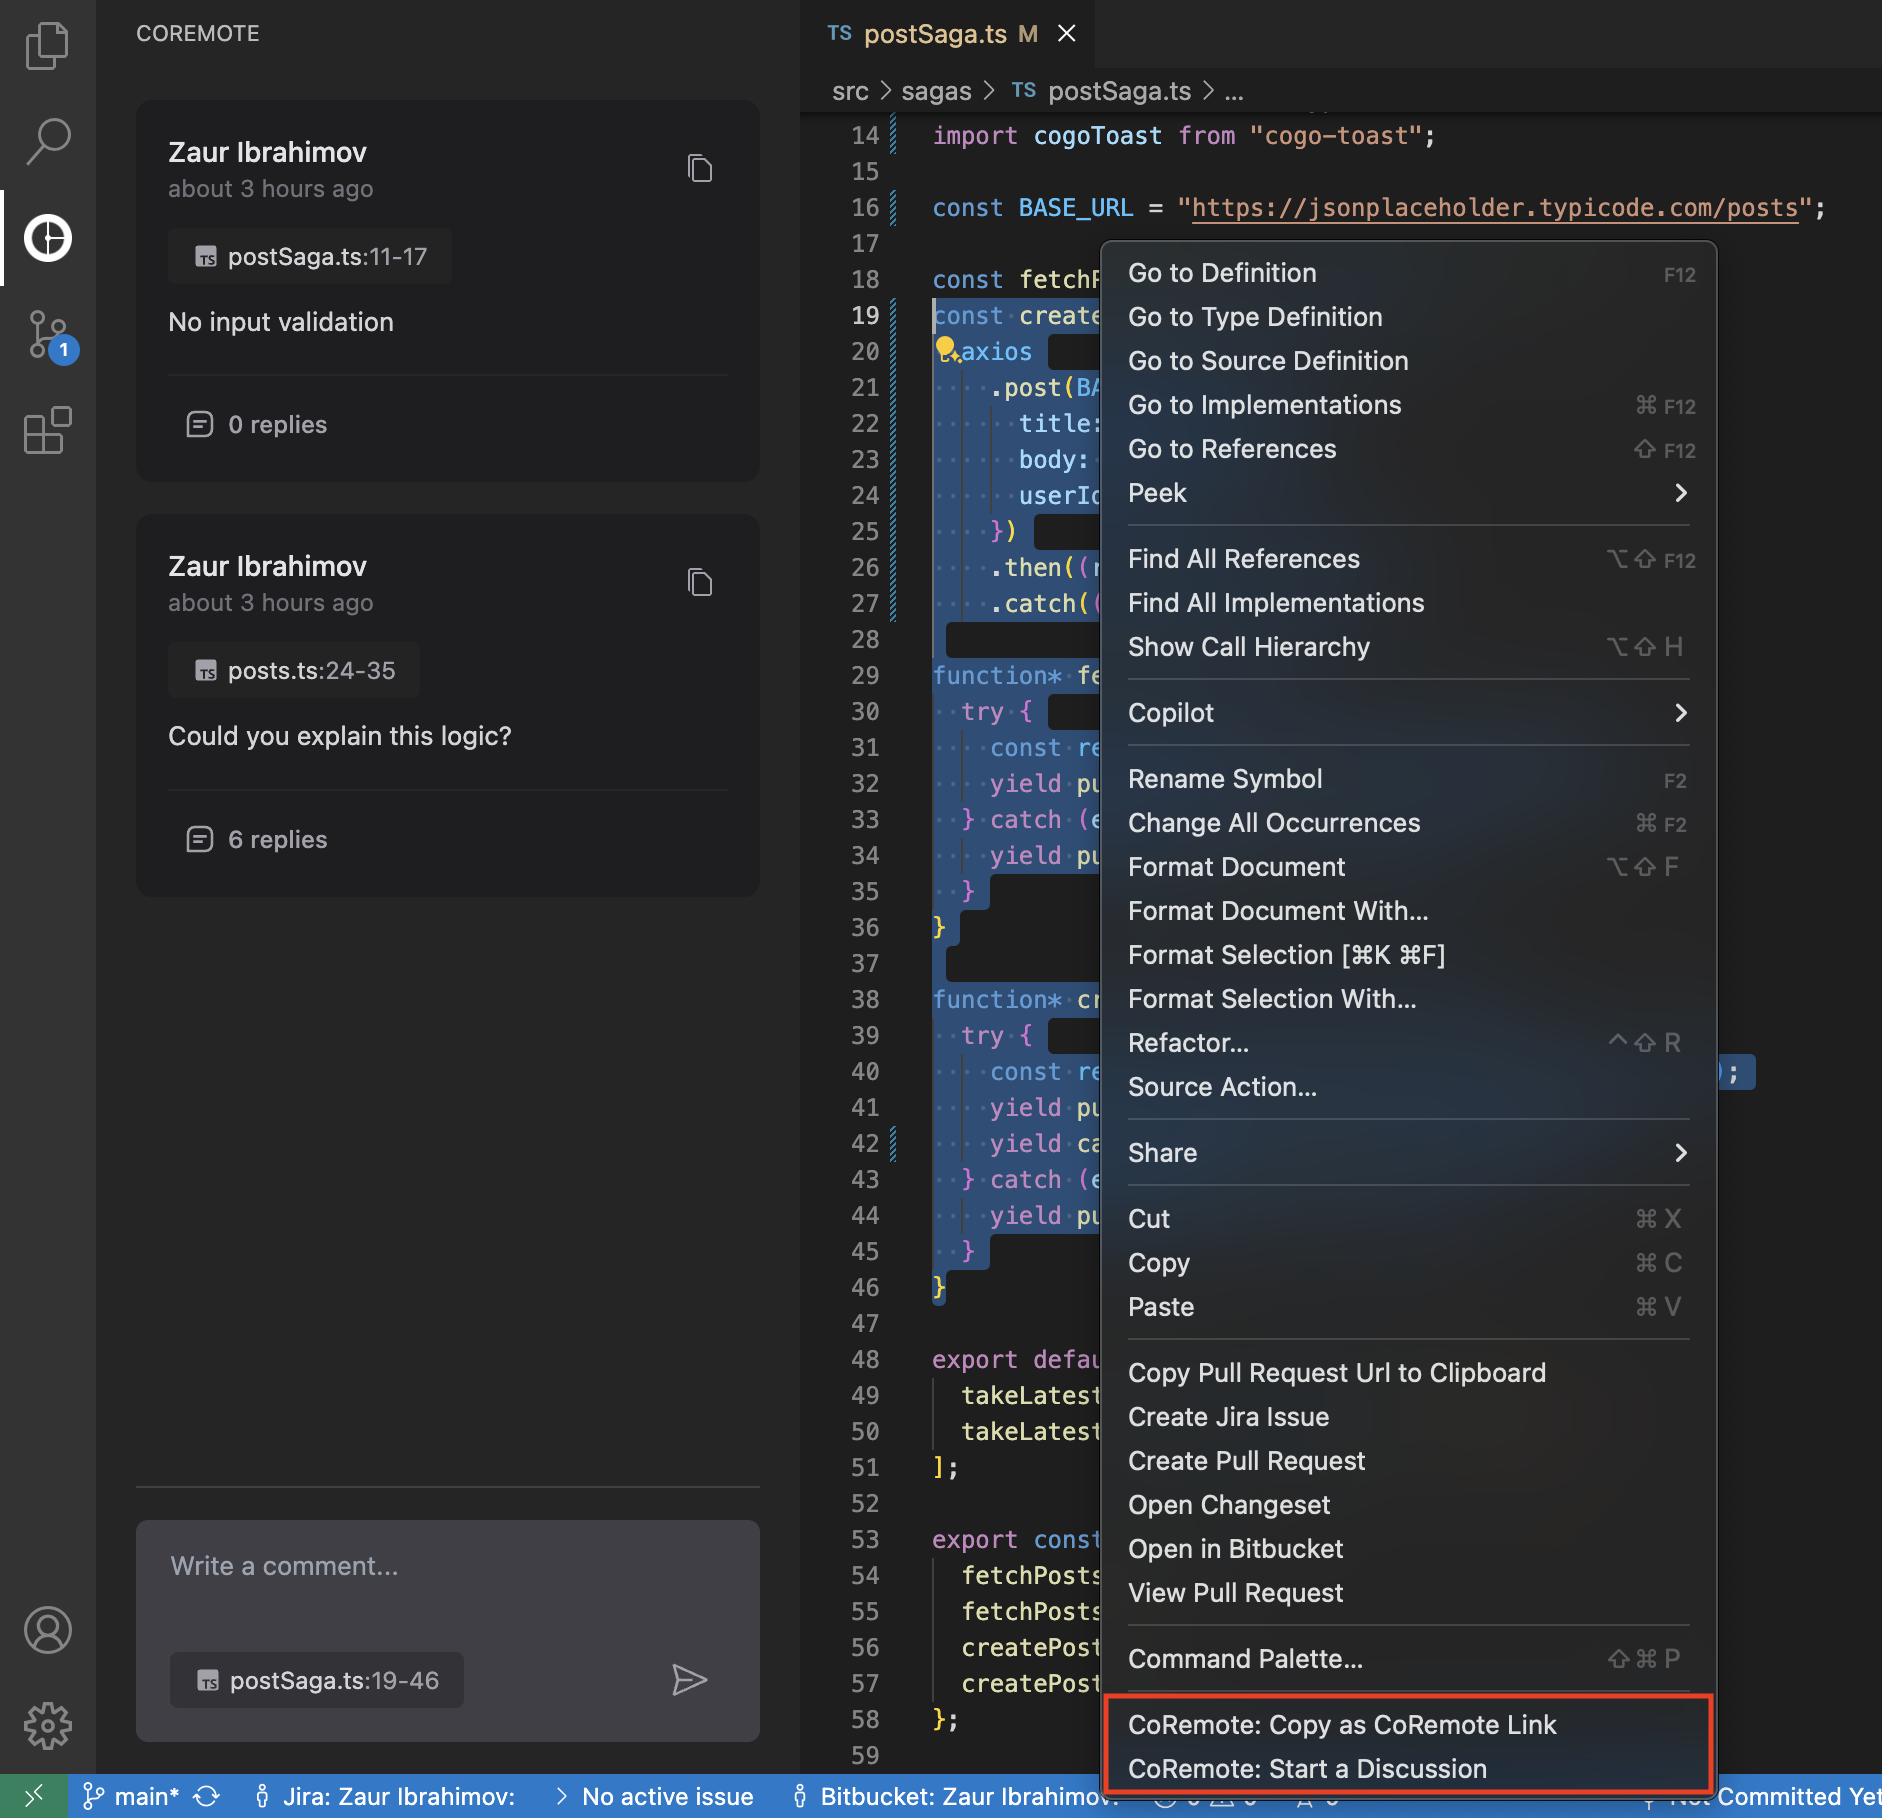This screenshot has width=1882, height=1818.
Task: Choose Go to References
Action: point(1408,449)
